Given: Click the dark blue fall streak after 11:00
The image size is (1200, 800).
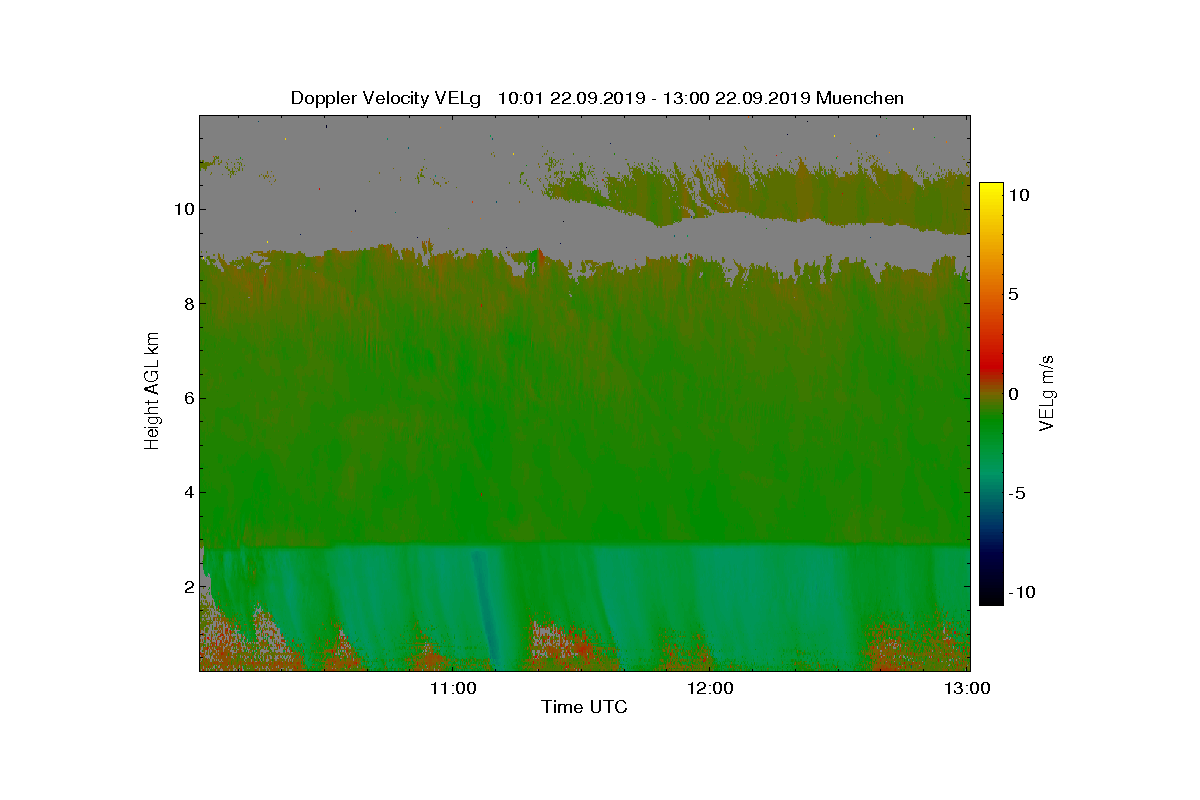Looking at the screenshot, I should pos(485,608).
